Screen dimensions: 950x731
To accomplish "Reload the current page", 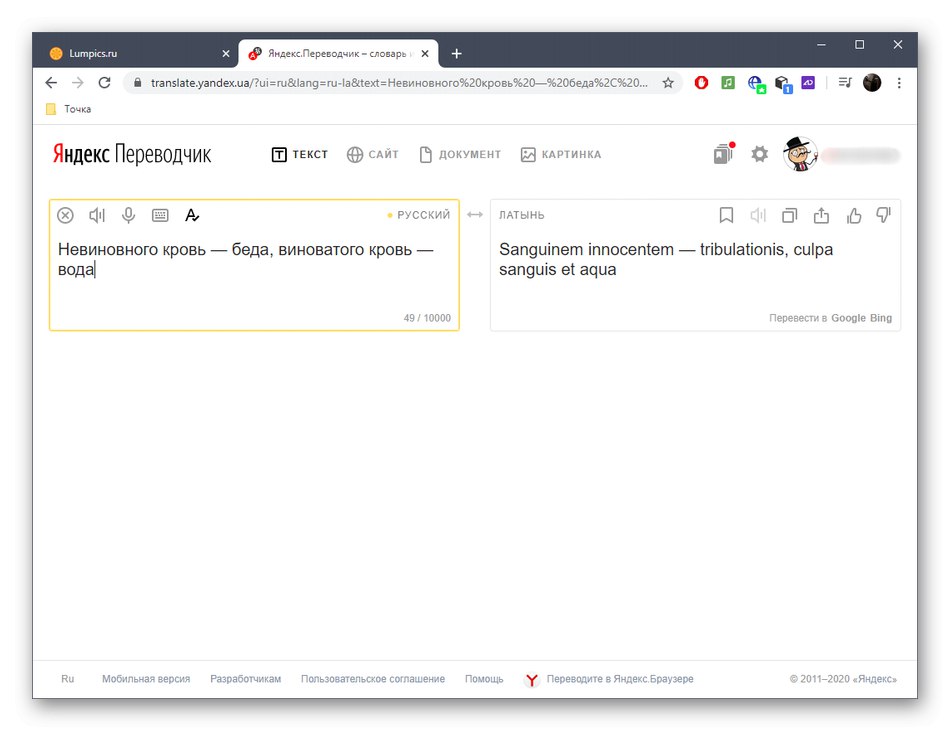I will coord(104,83).
